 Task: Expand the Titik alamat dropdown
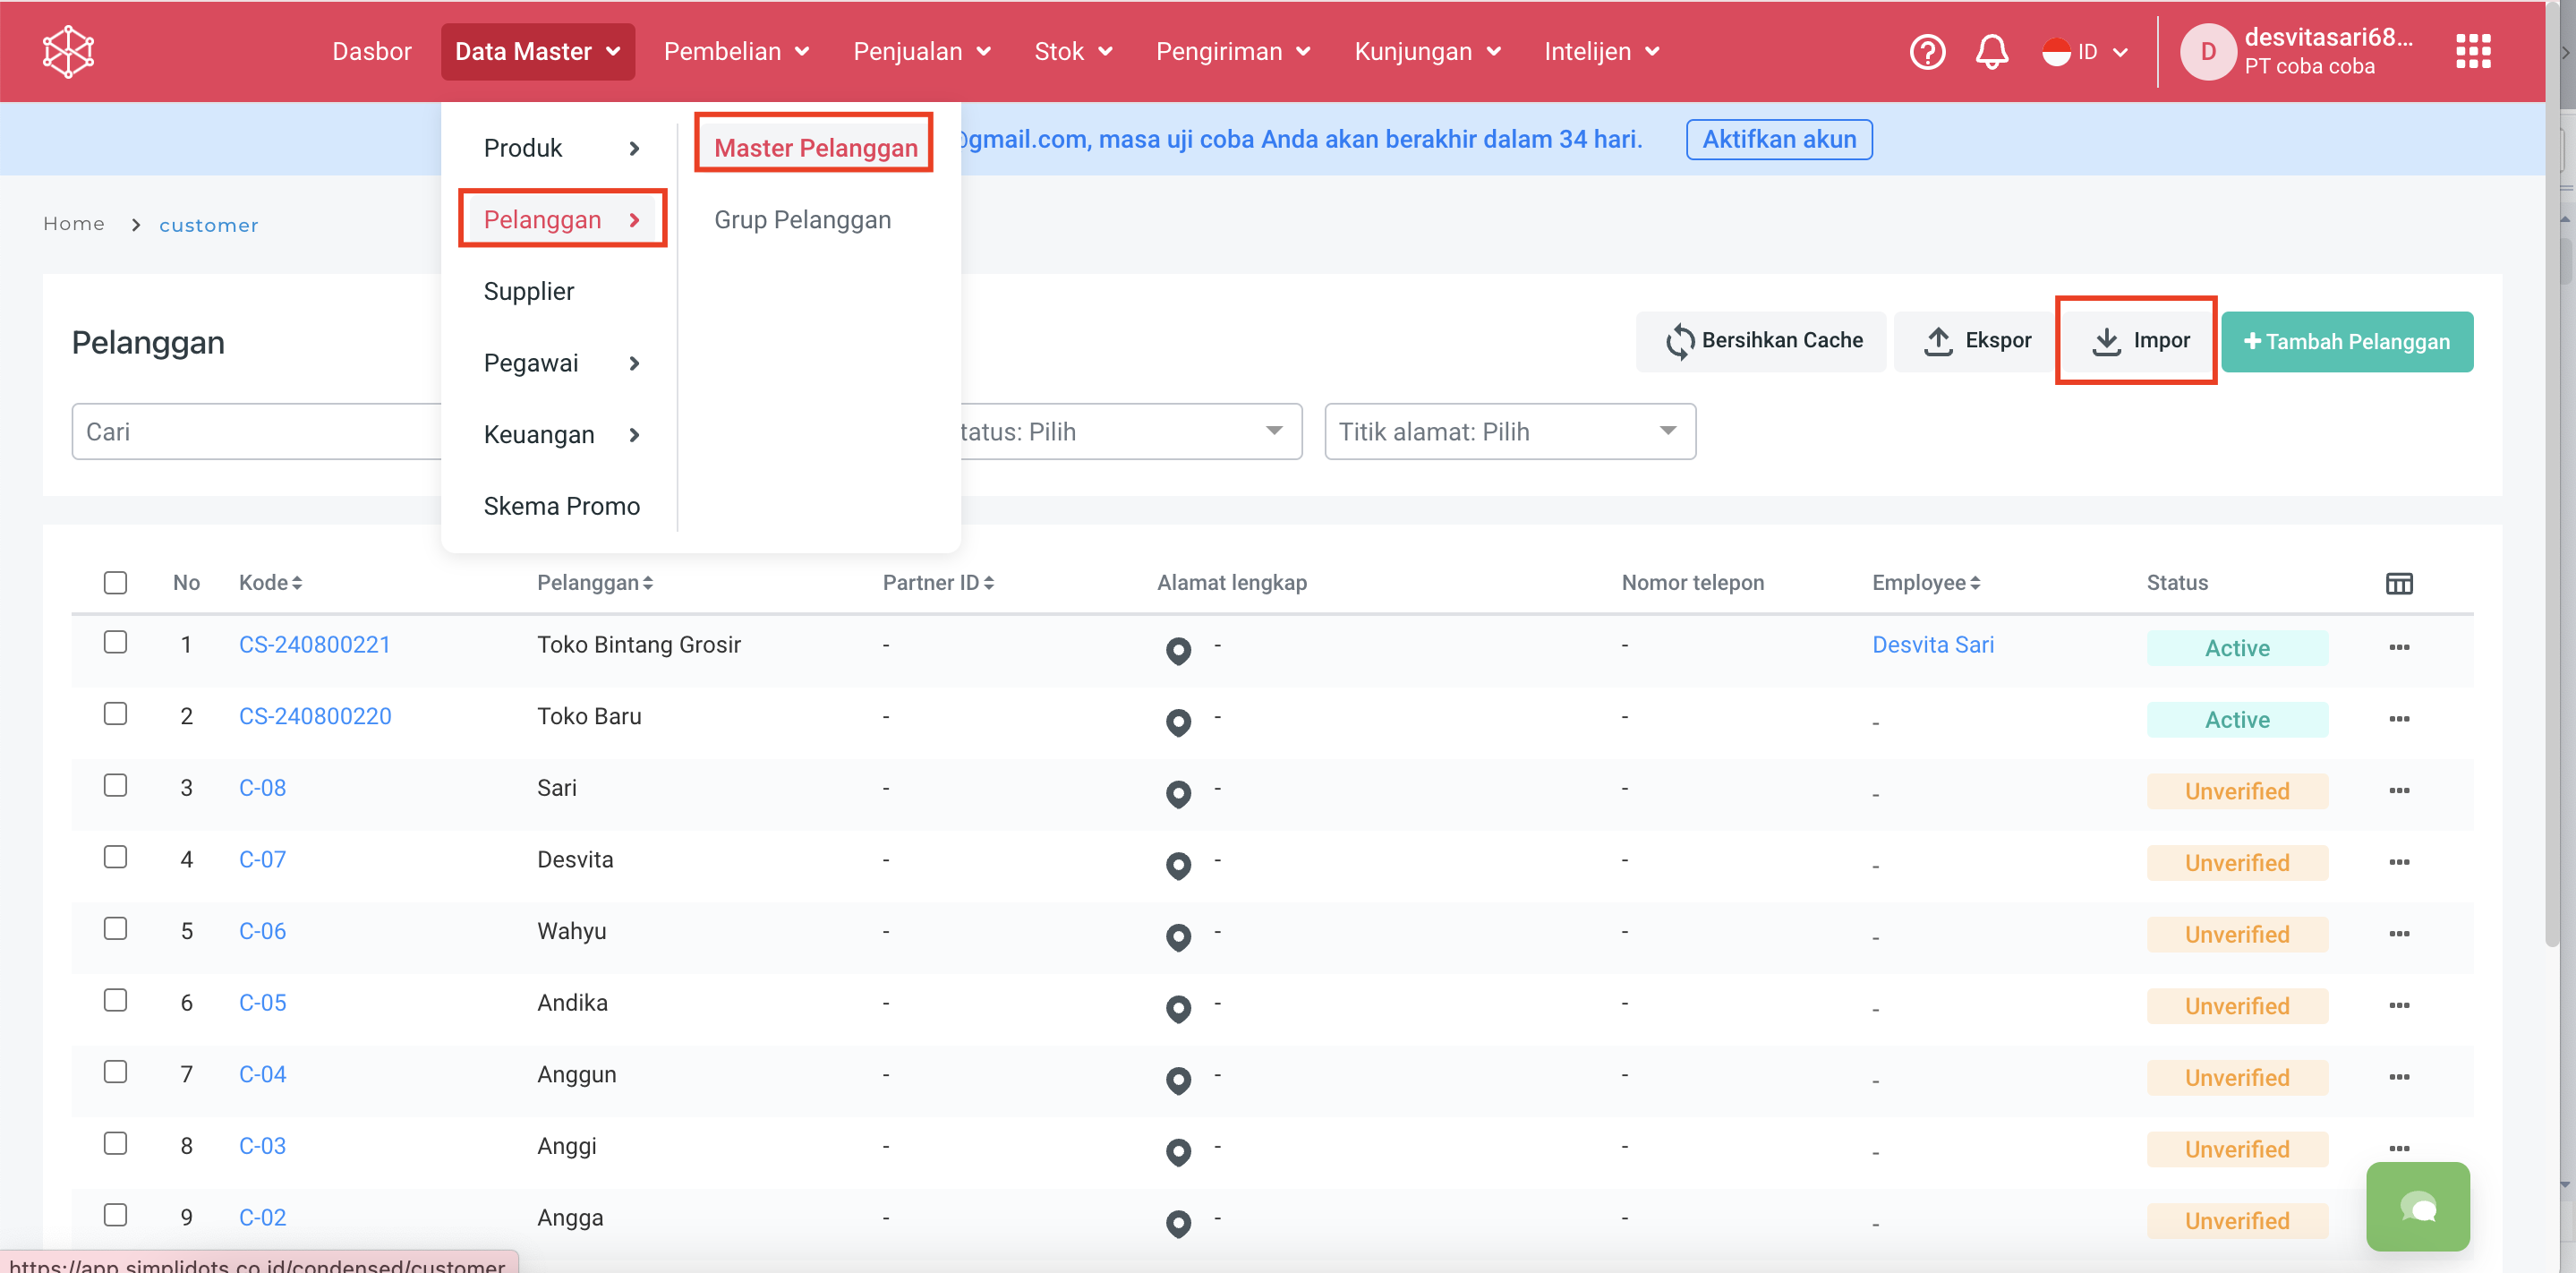click(x=1509, y=432)
